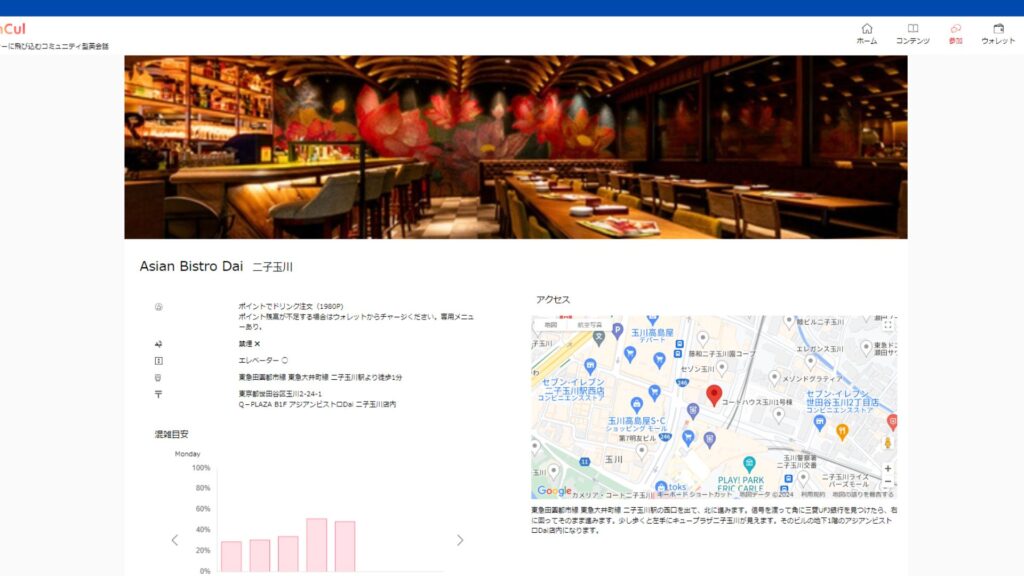Click the restaurant interior banner photo
The height and width of the screenshot is (576, 1024).
(516, 147)
